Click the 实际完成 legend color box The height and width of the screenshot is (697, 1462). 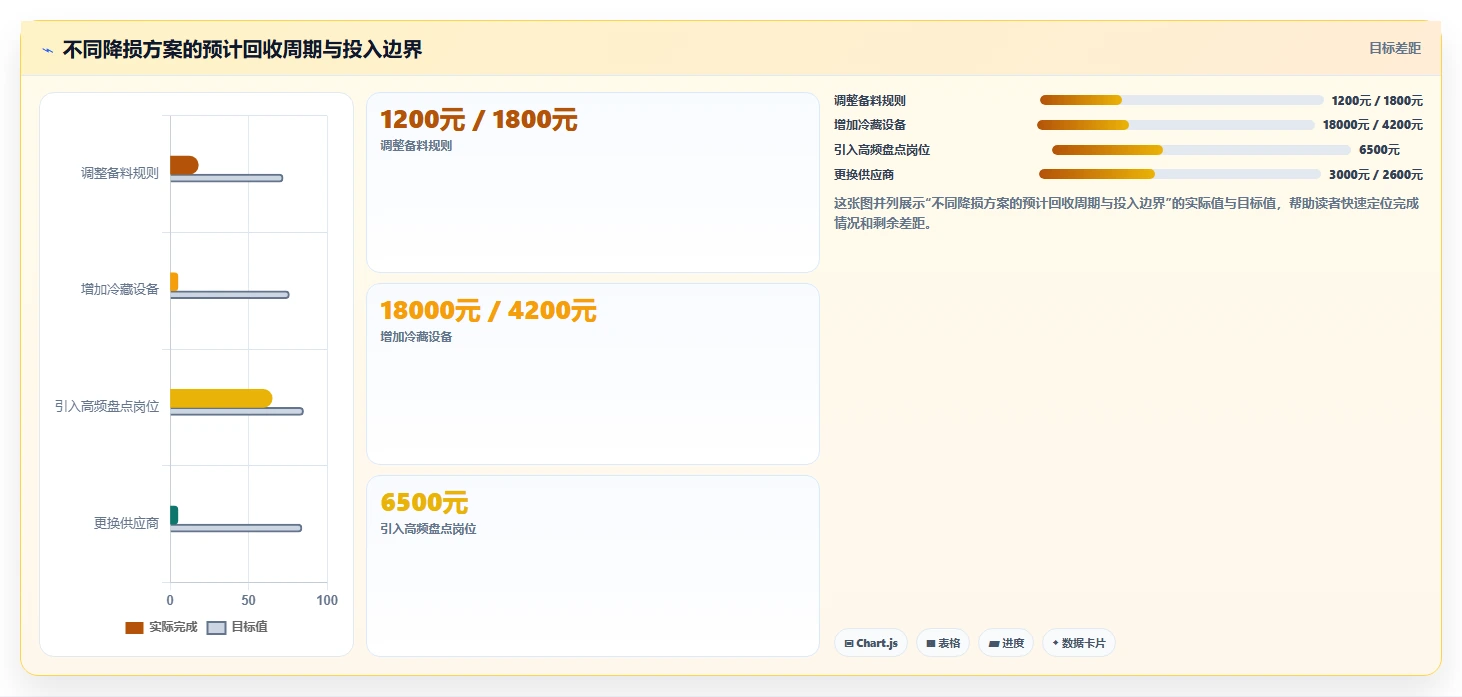pyautogui.click(x=134, y=627)
